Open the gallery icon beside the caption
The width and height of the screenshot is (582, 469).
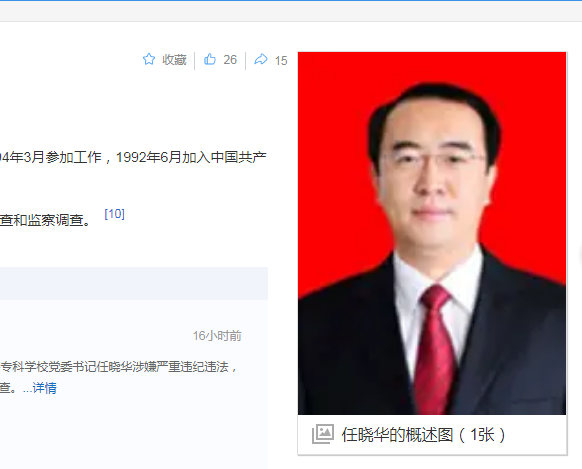tap(323, 434)
